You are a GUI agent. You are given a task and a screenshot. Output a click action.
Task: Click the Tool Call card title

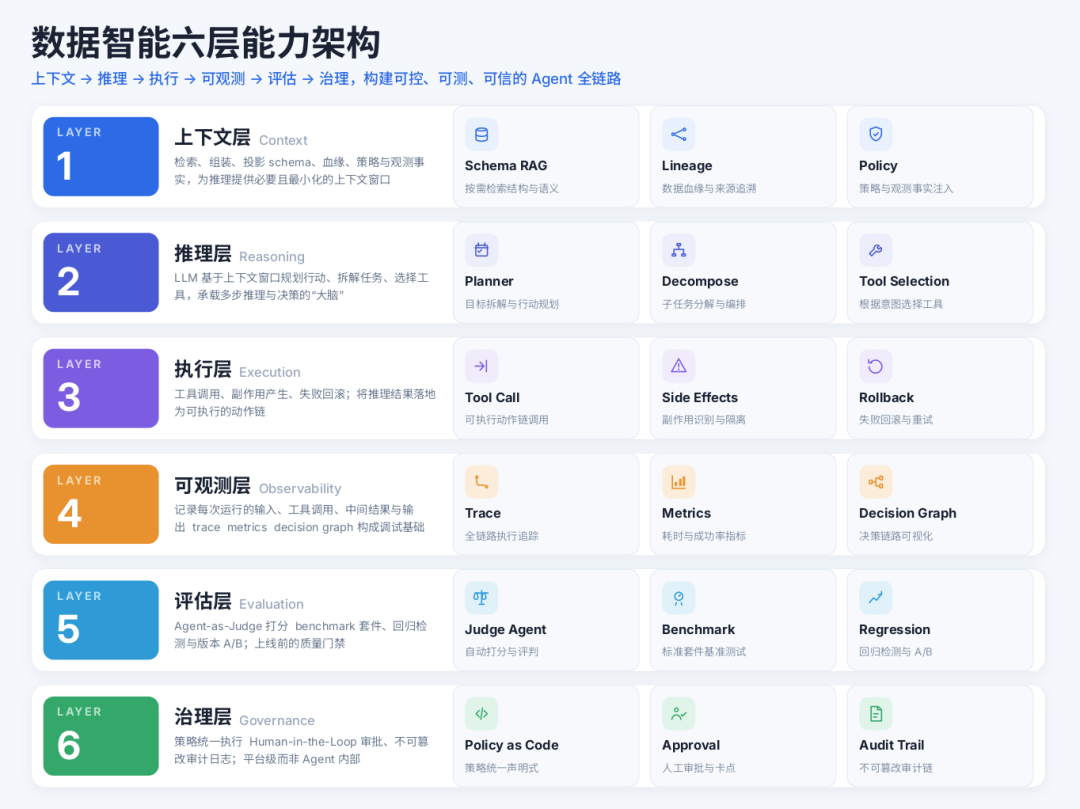point(492,397)
